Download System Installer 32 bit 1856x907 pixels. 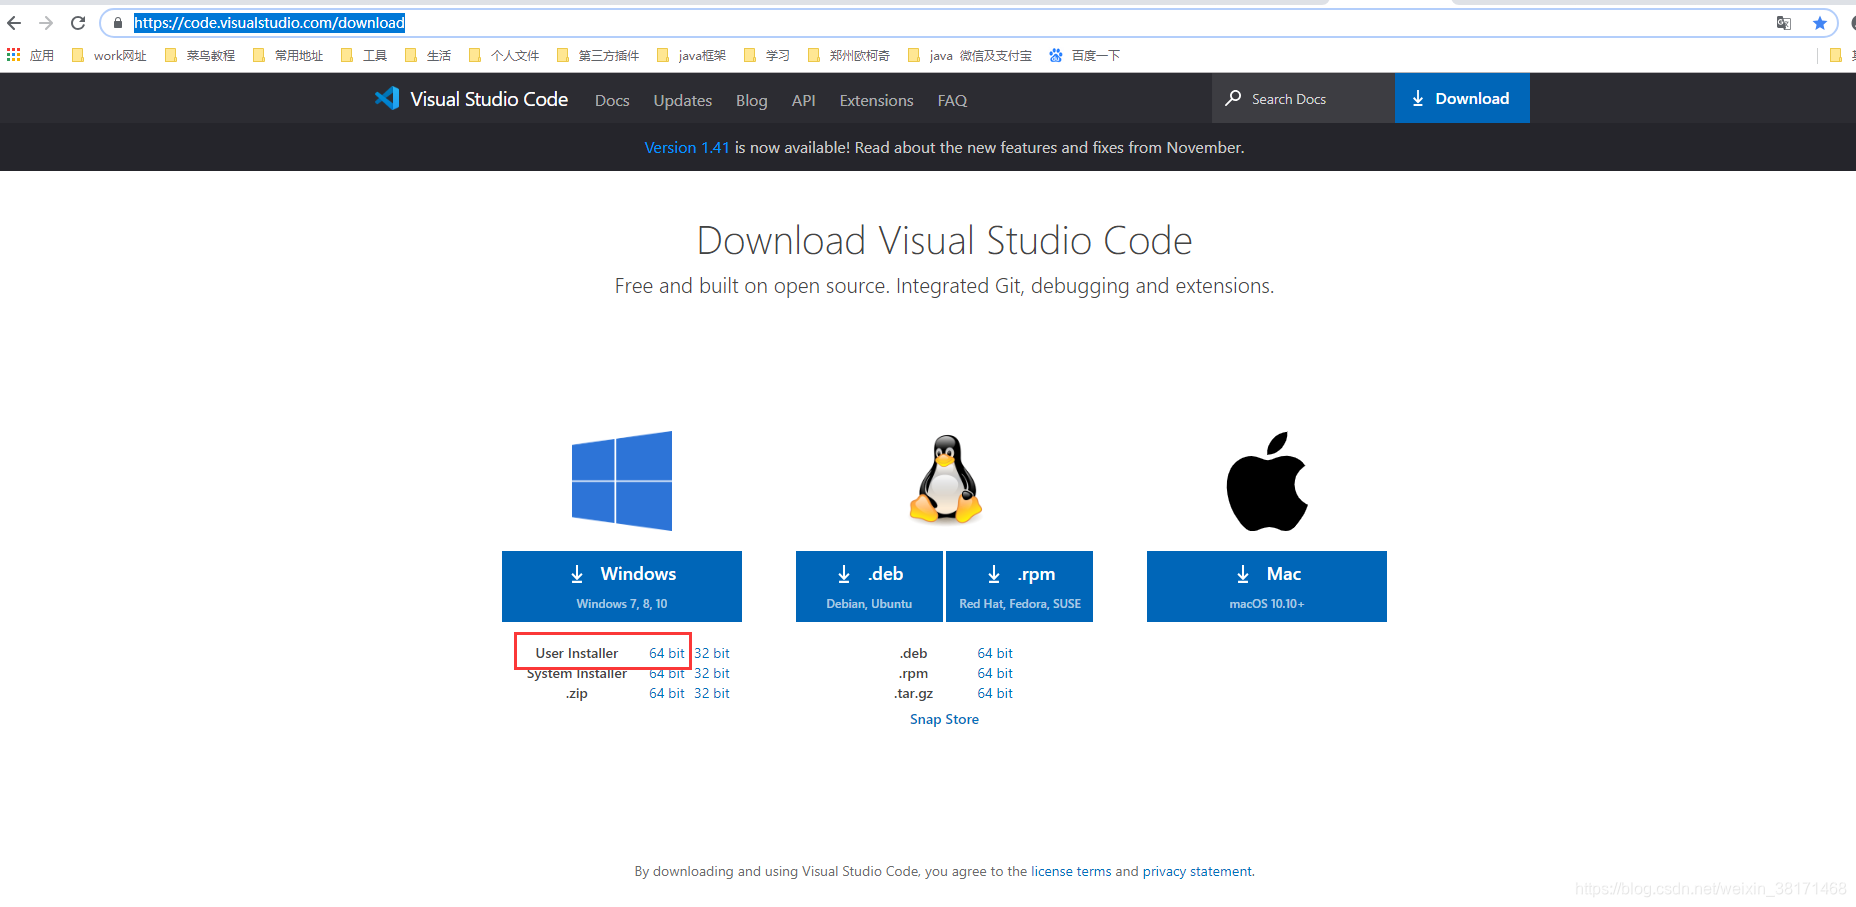pos(712,673)
